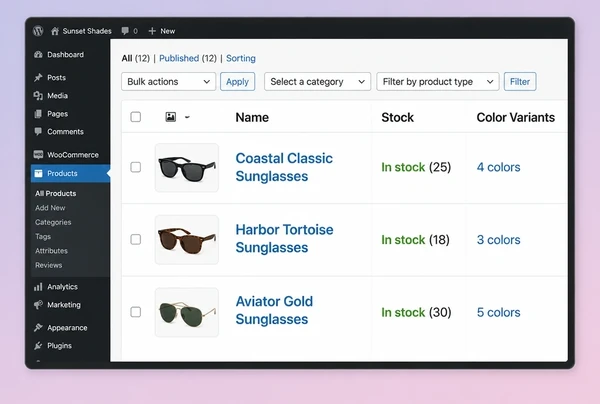Click the 5 colors variants link

click(x=498, y=313)
